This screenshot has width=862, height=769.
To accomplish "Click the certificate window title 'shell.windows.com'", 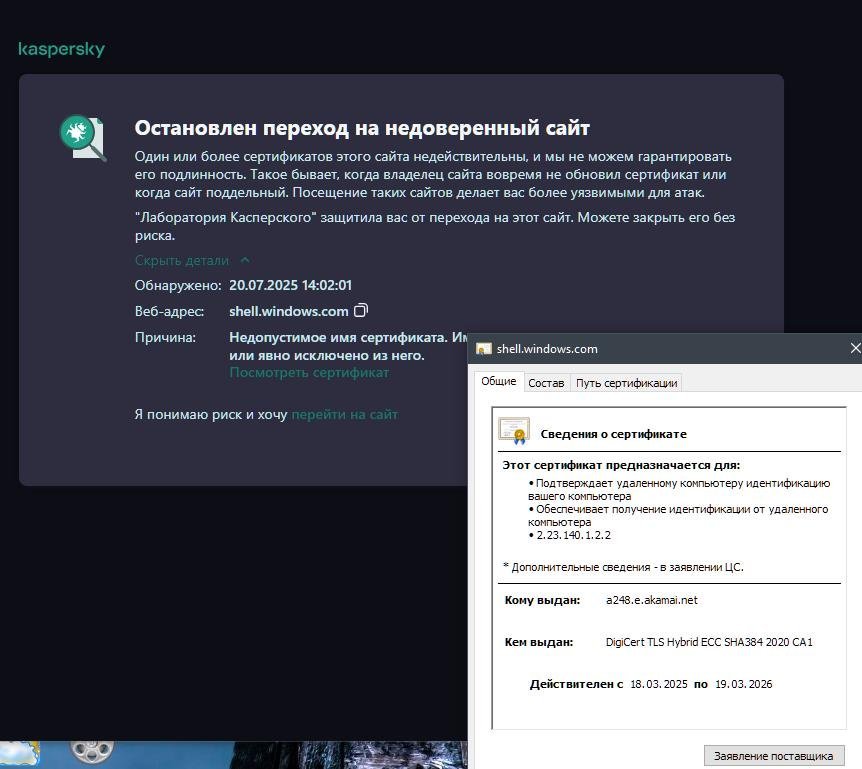I will pos(547,349).
